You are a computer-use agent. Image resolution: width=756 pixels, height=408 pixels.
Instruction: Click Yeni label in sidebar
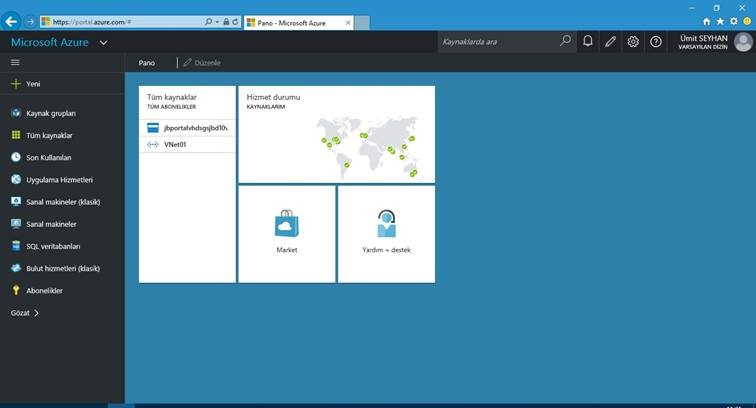tap(33, 84)
